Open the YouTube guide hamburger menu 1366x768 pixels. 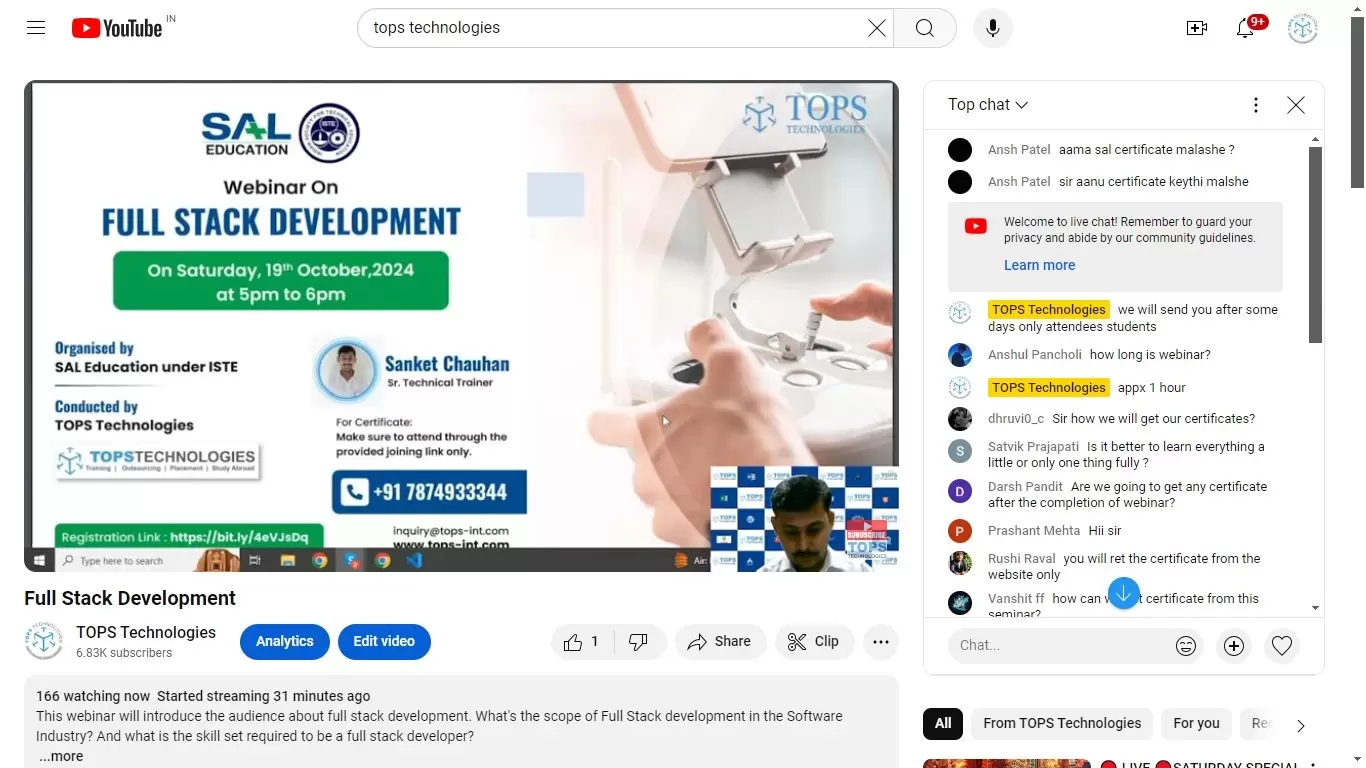36,28
